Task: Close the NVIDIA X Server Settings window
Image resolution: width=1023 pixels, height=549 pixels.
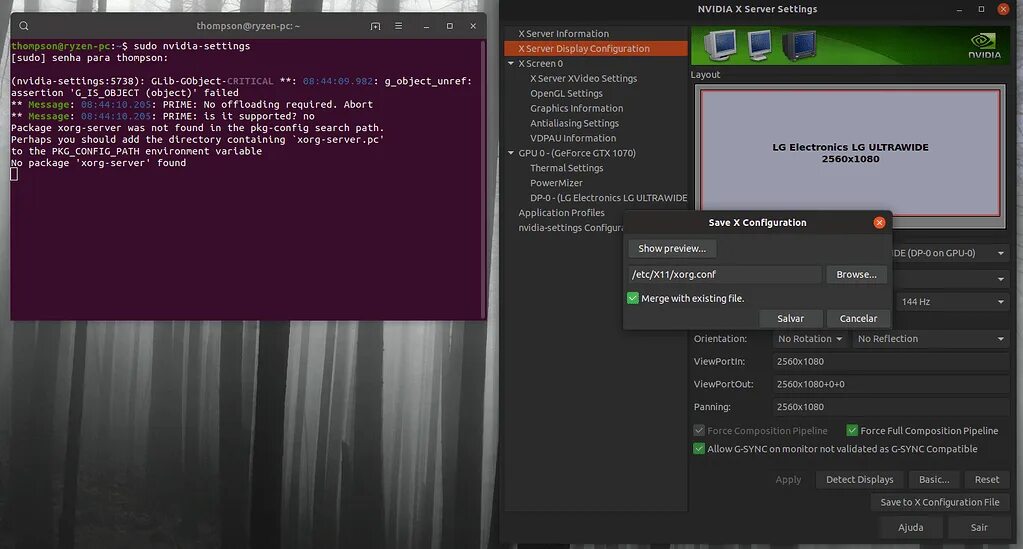Action: 1003,8
